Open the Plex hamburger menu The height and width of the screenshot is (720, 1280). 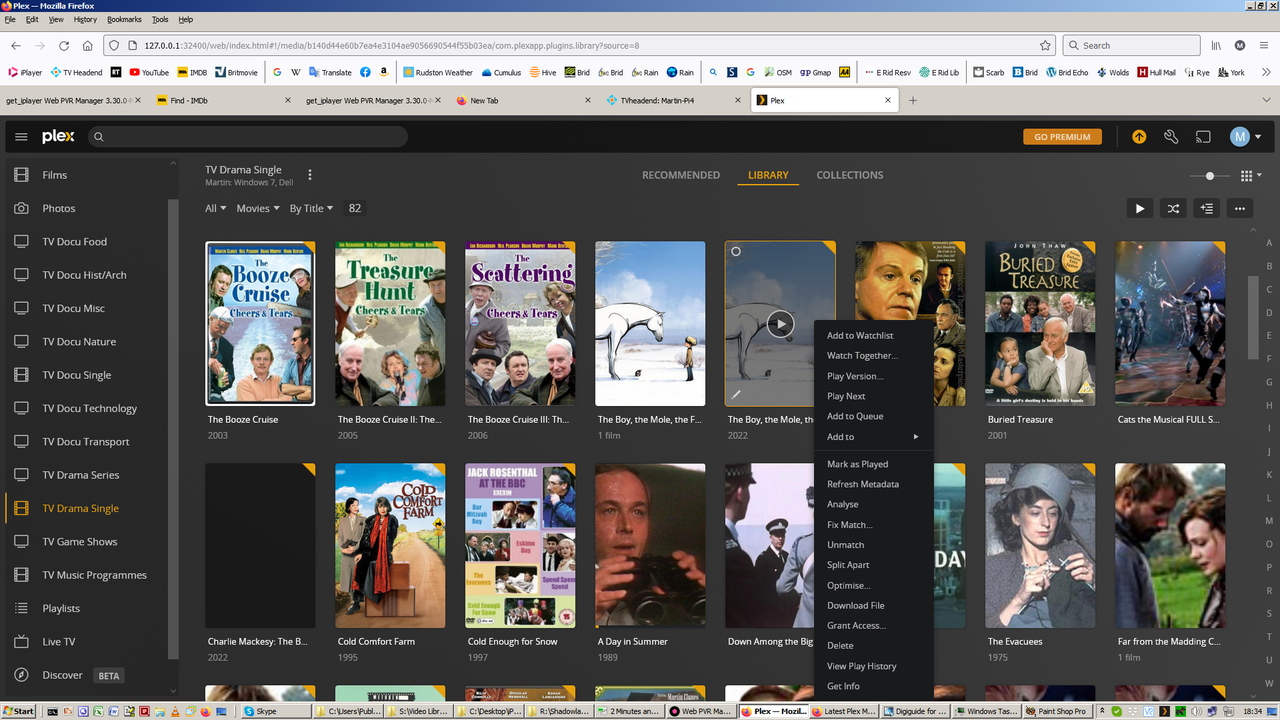21,137
